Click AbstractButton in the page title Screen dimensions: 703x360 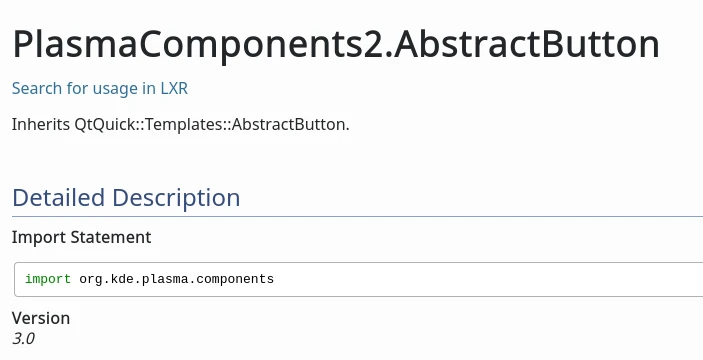point(526,44)
